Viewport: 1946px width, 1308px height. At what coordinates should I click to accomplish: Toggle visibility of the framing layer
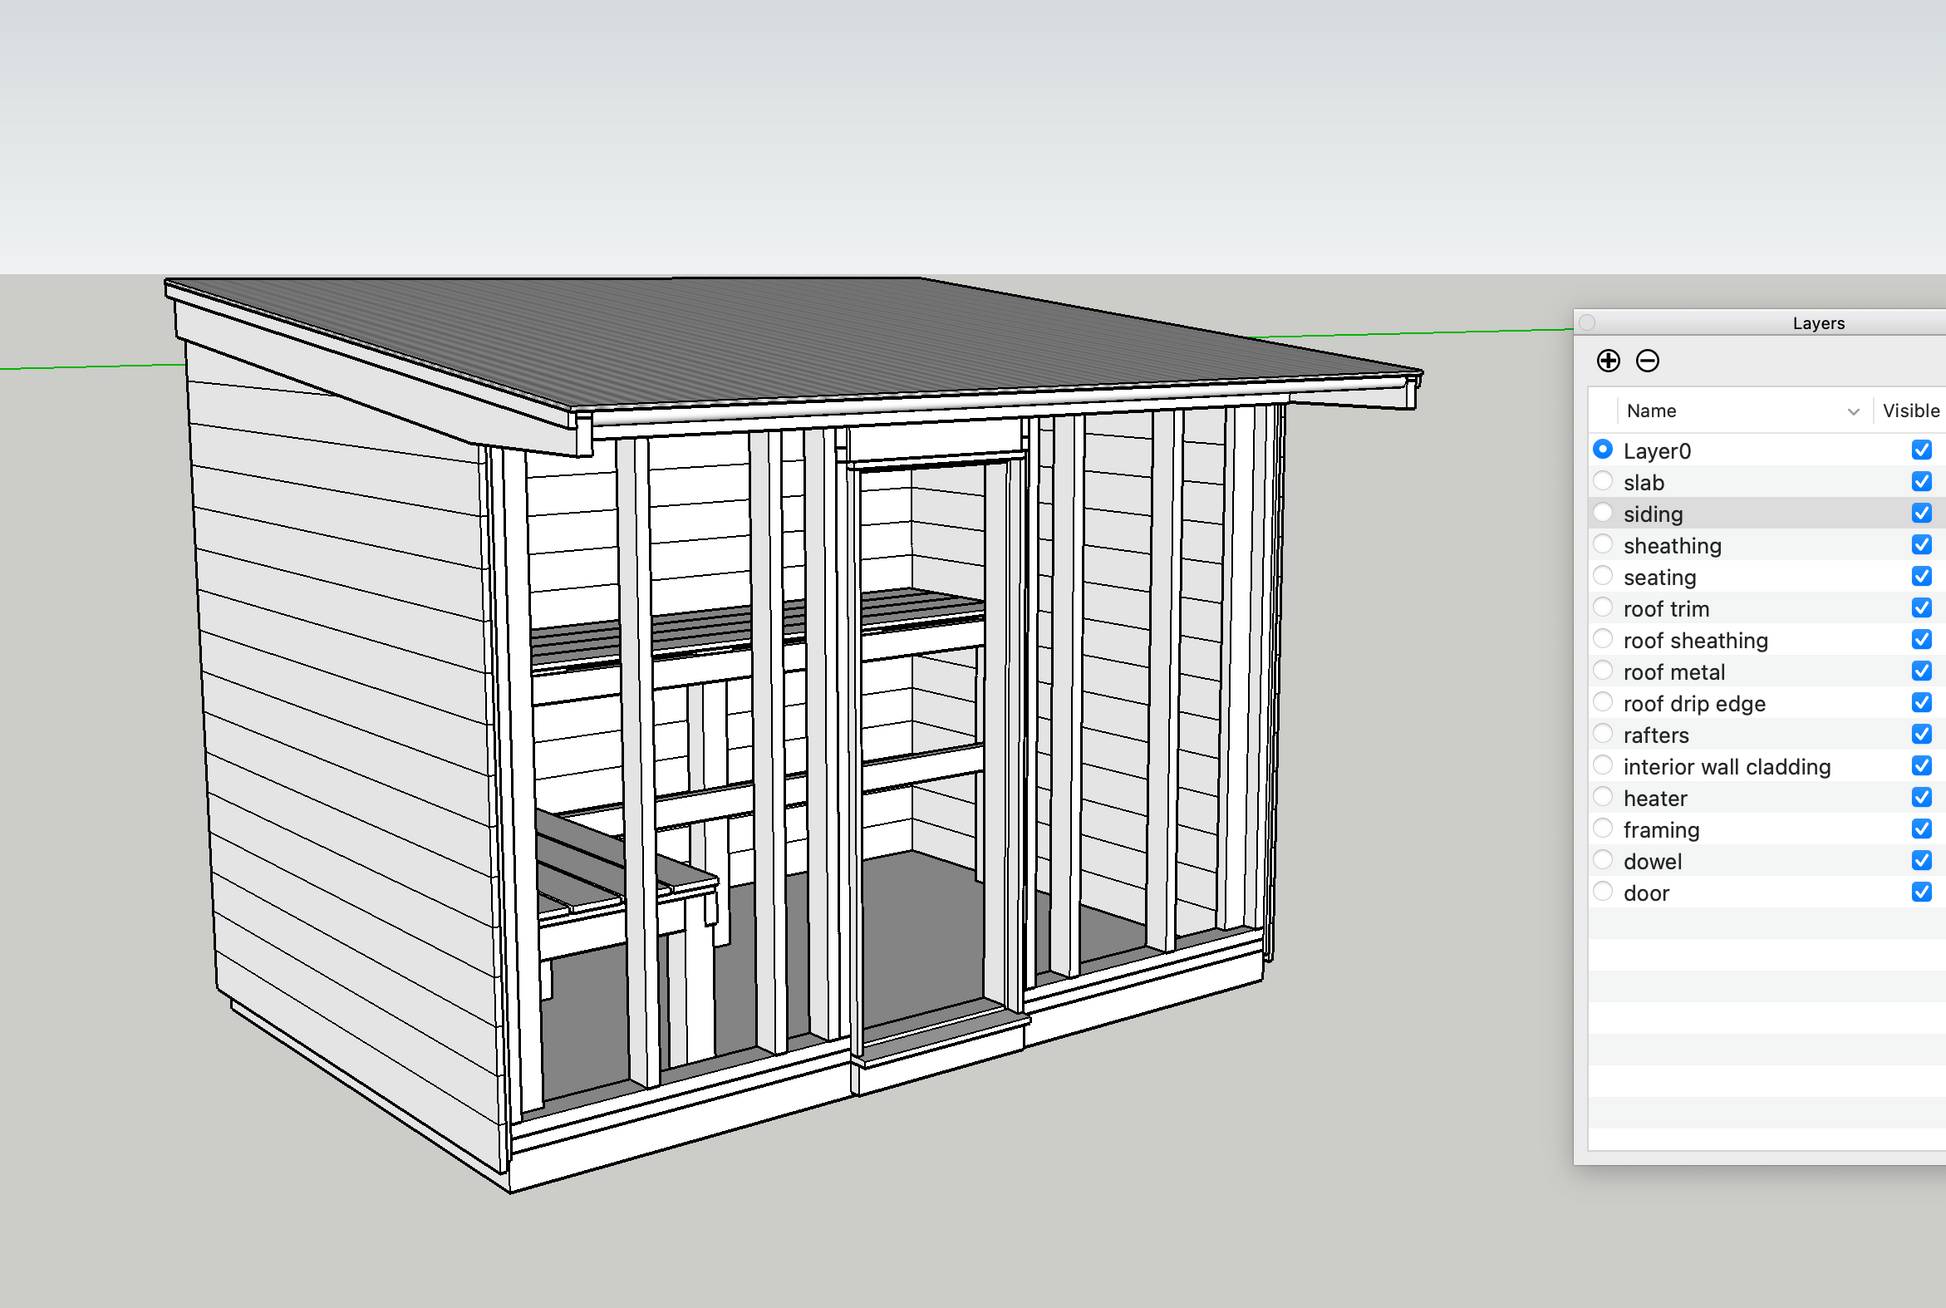1921,829
